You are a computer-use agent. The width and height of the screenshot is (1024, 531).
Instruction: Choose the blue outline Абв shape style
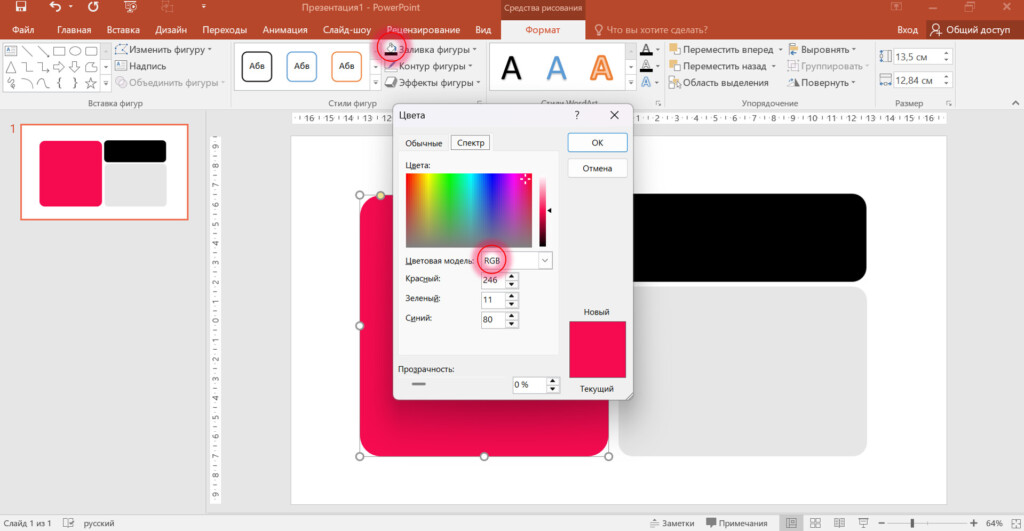[x=302, y=66]
